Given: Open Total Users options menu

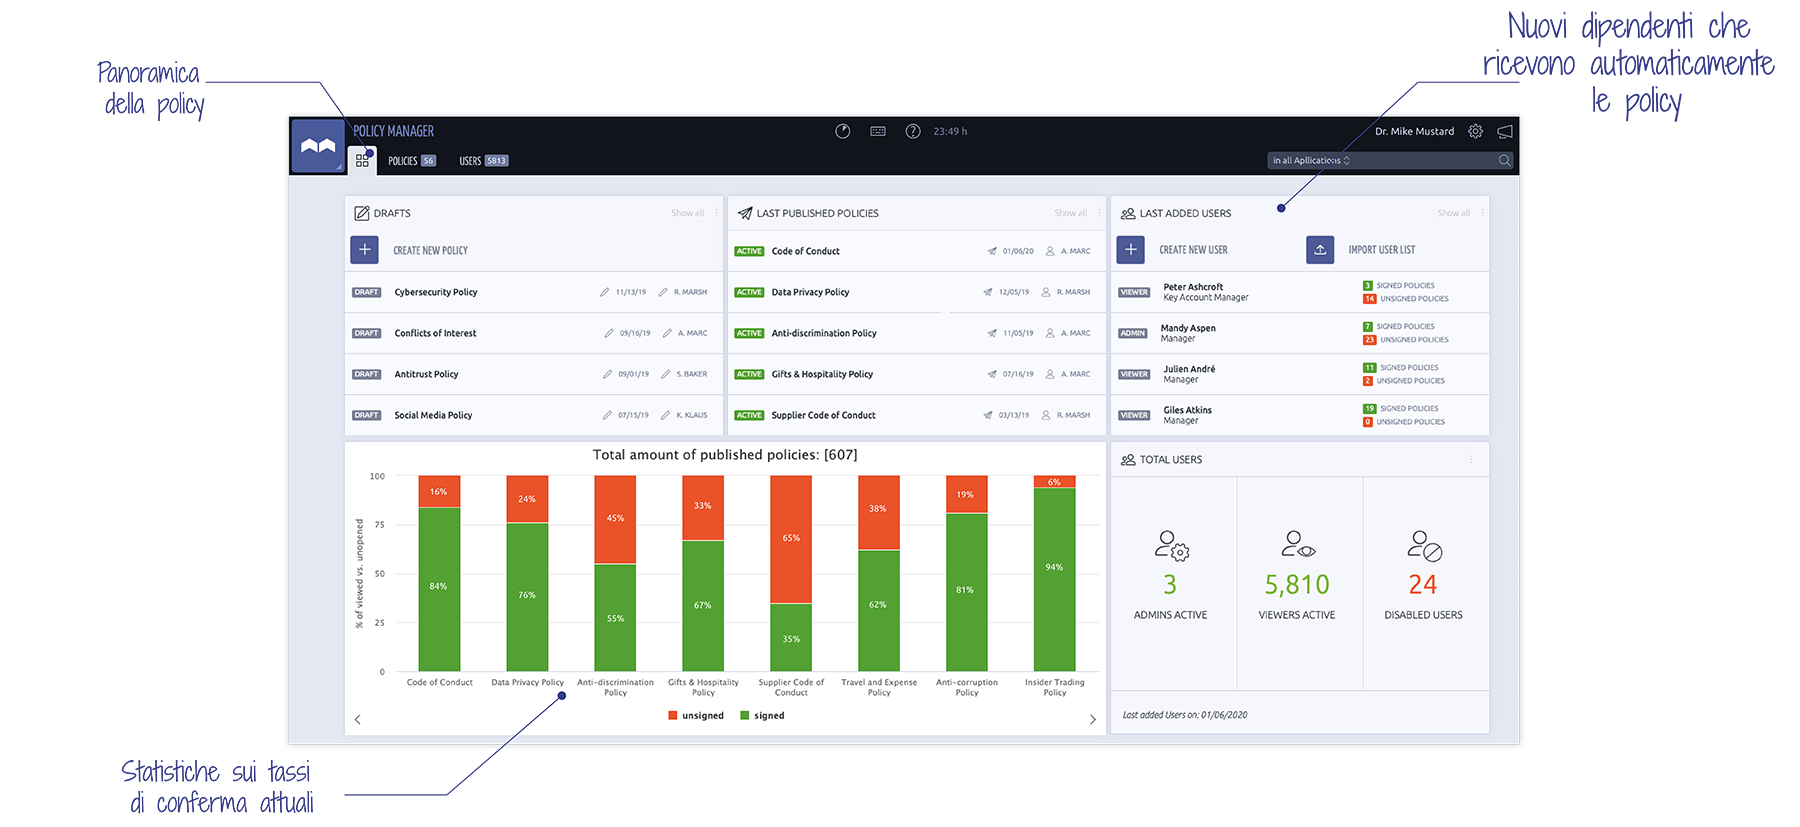Looking at the screenshot, I should [1471, 460].
